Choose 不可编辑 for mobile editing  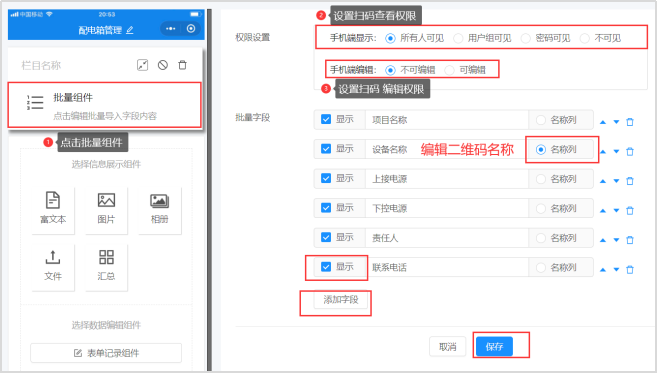pos(390,70)
